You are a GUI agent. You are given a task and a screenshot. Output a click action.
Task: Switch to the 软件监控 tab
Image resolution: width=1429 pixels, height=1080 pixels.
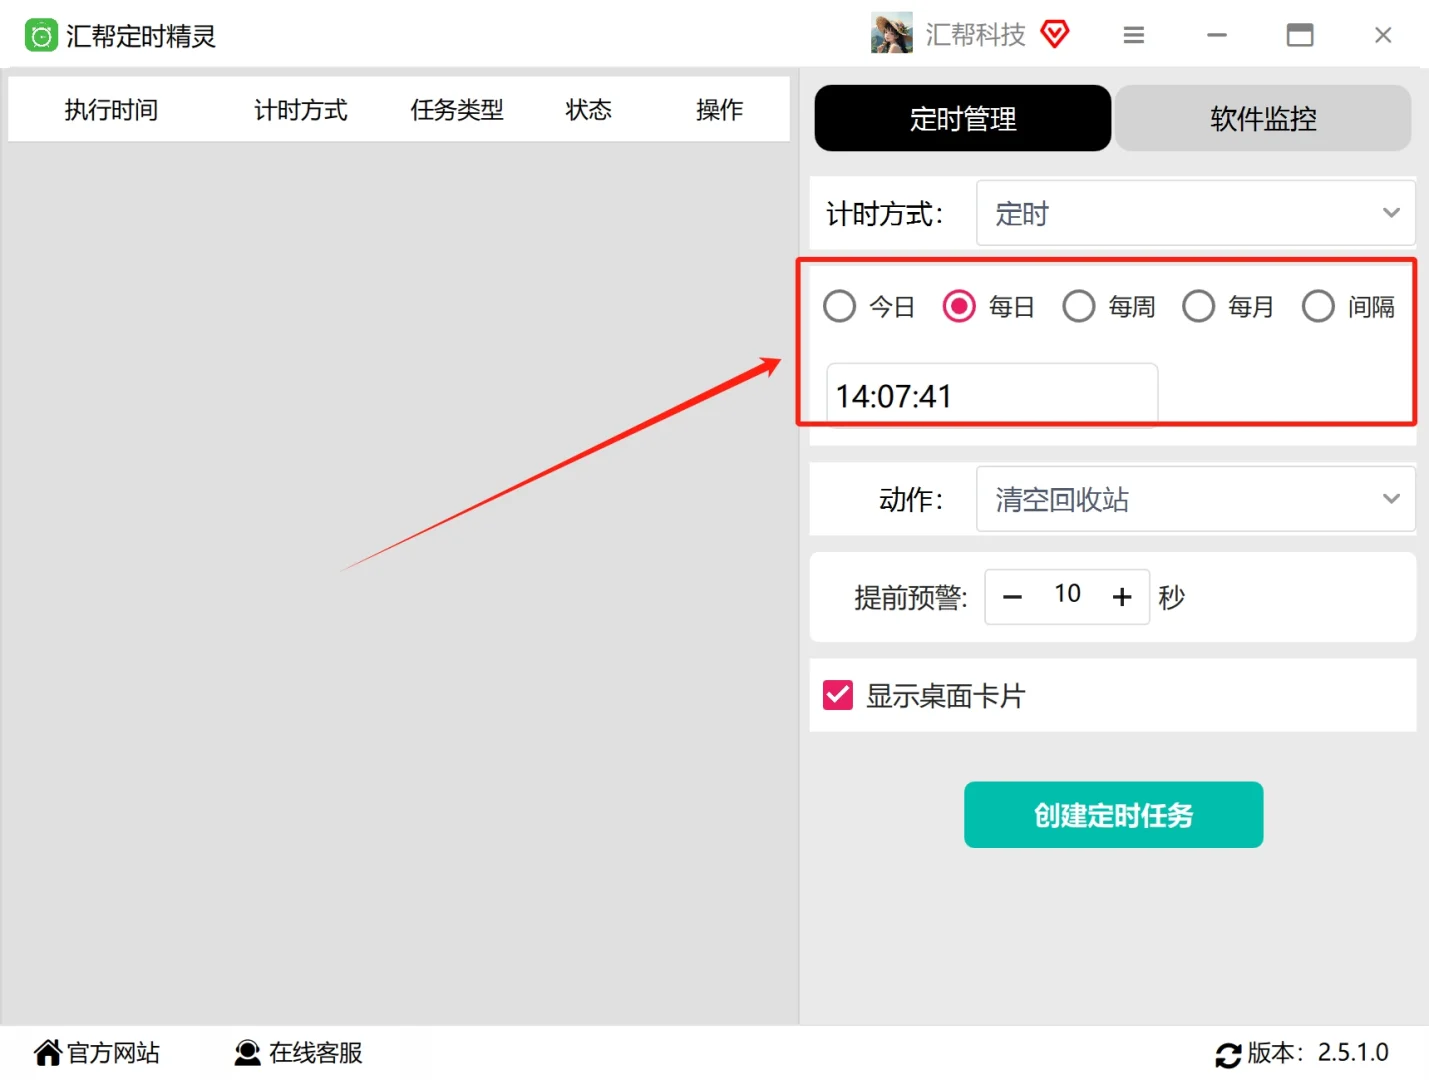[1263, 118]
